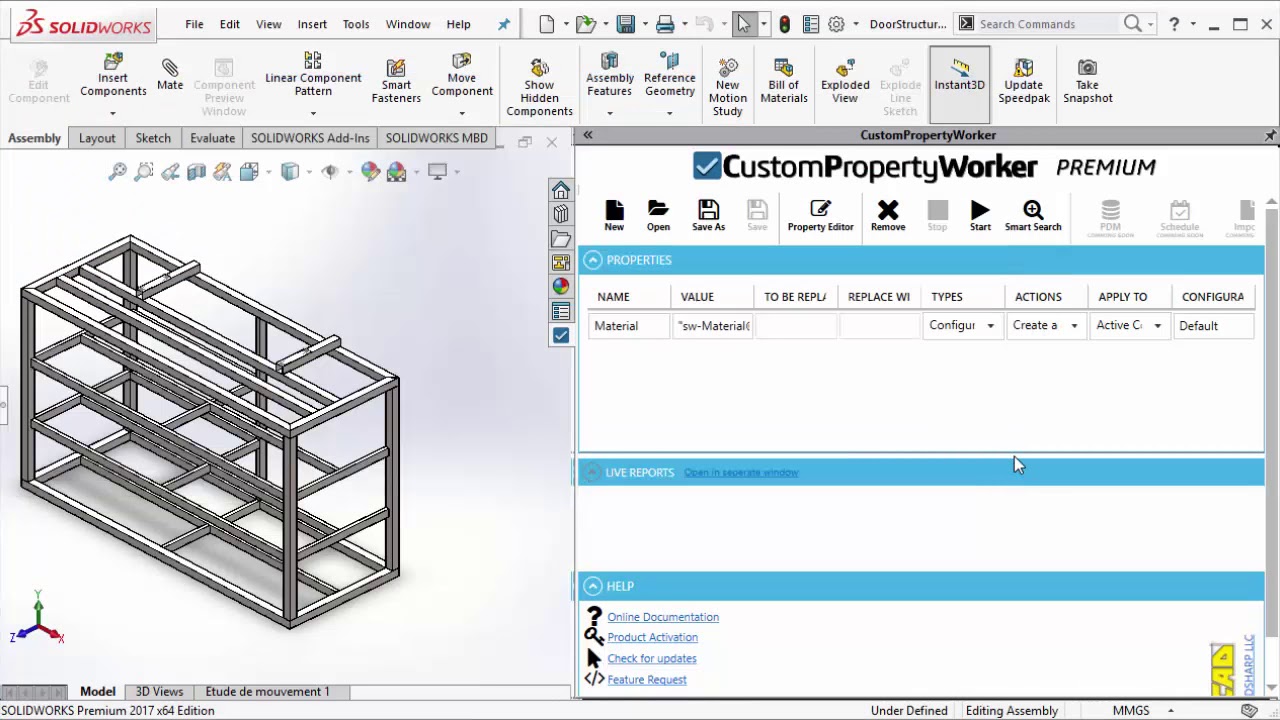Start a New Motion Study

click(727, 87)
